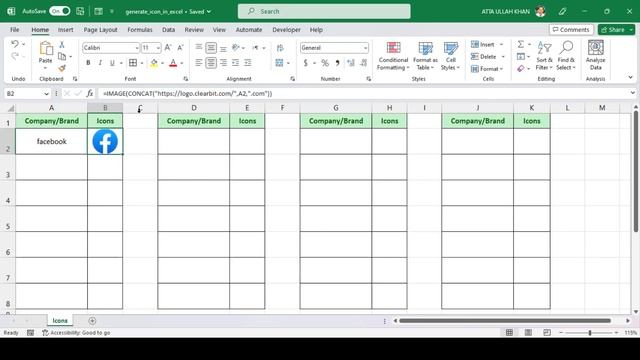Screen dimensions: 640x360
Task: Open Font Color dropdown arrow
Action: click(182, 63)
